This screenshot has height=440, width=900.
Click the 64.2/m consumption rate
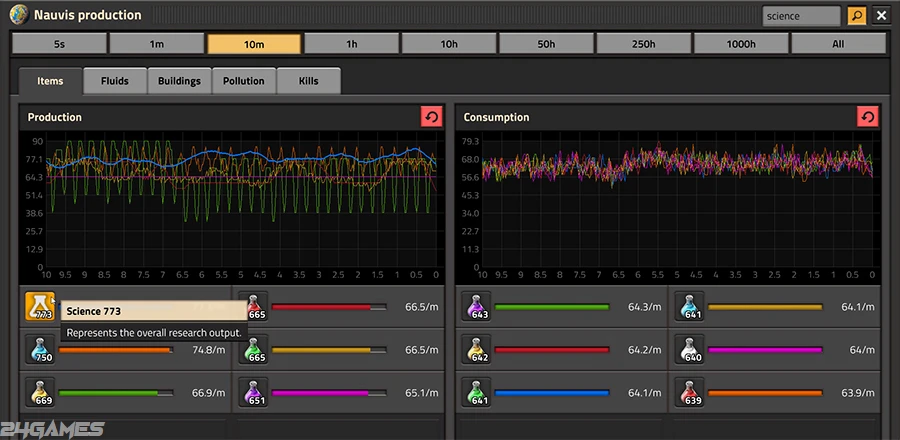click(x=644, y=350)
